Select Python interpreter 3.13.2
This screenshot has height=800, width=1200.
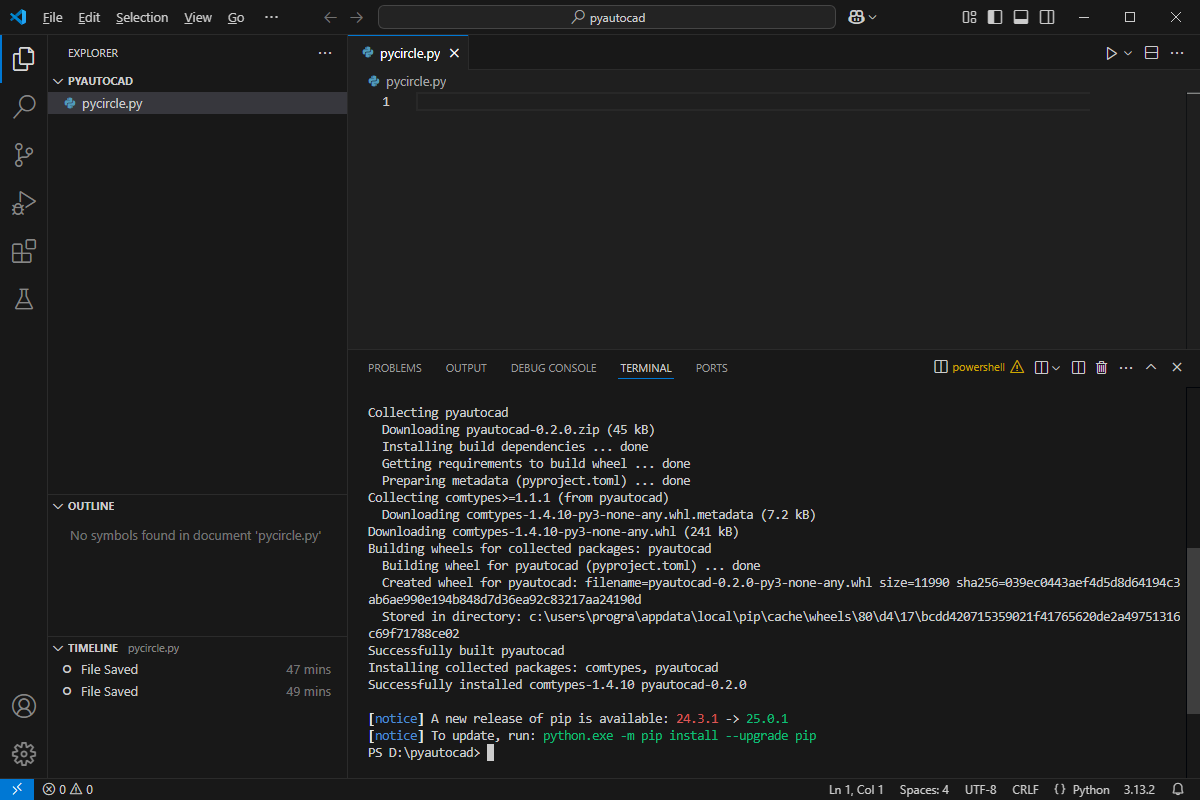click(1138, 789)
